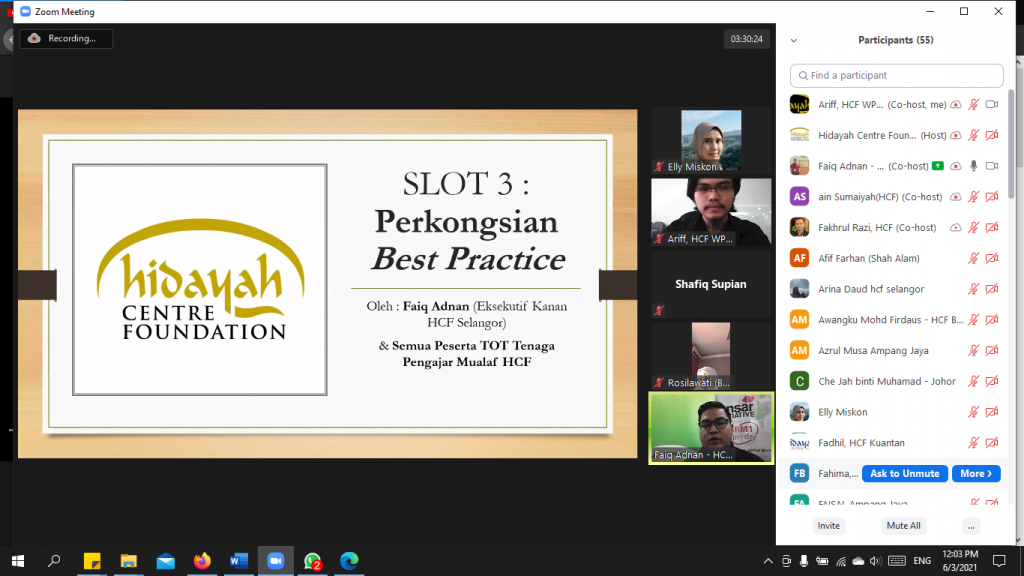This screenshot has width=1024, height=576.
Task: Click muted mic icon for Afif Farhan
Action: tap(973, 258)
